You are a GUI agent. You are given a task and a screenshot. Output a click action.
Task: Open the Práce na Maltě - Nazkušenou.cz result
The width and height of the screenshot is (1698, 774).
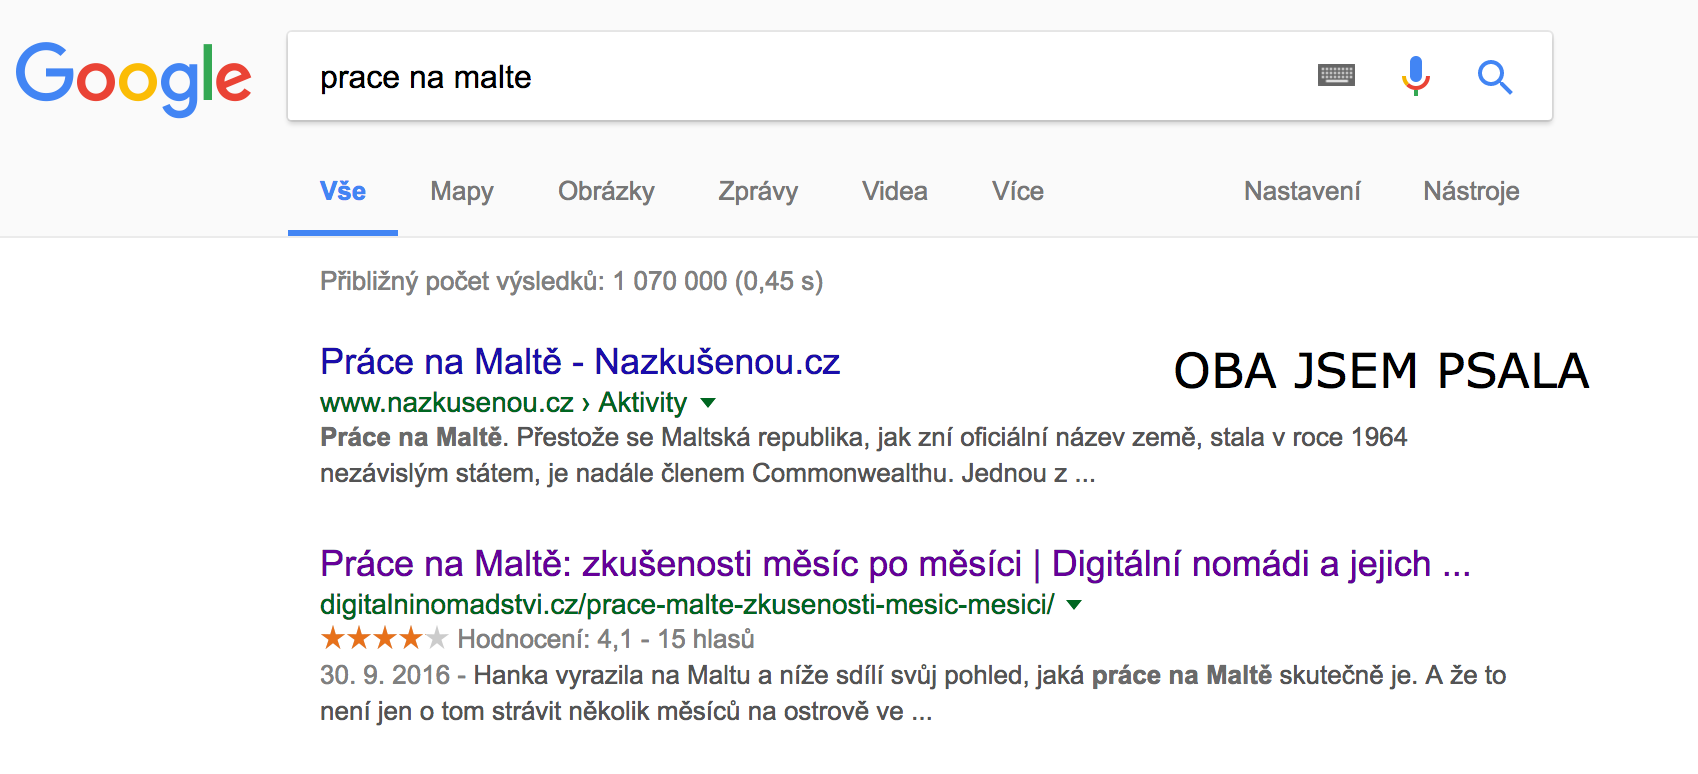(x=579, y=361)
